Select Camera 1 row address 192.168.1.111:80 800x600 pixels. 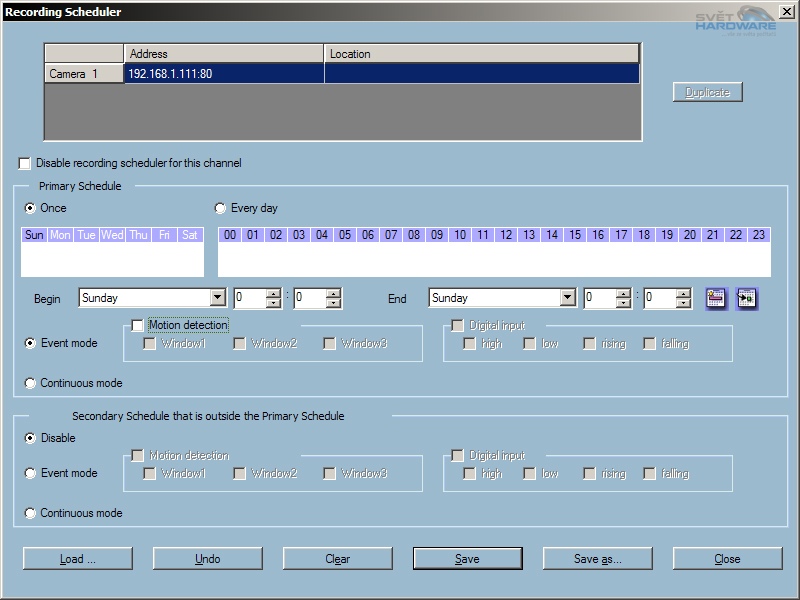[224, 73]
